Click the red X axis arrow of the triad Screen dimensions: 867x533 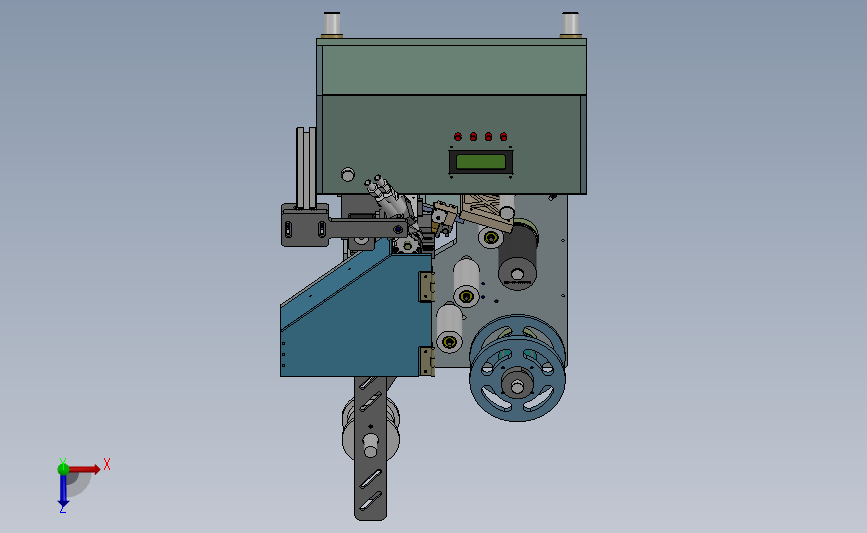point(84,469)
